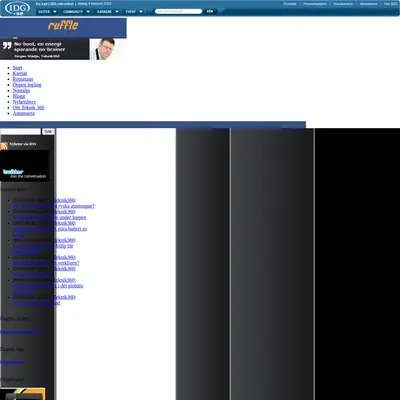The image size is (400, 400).
Task: Open the article link ending 'ryska atomsopor?'
Action: click(x=53, y=206)
